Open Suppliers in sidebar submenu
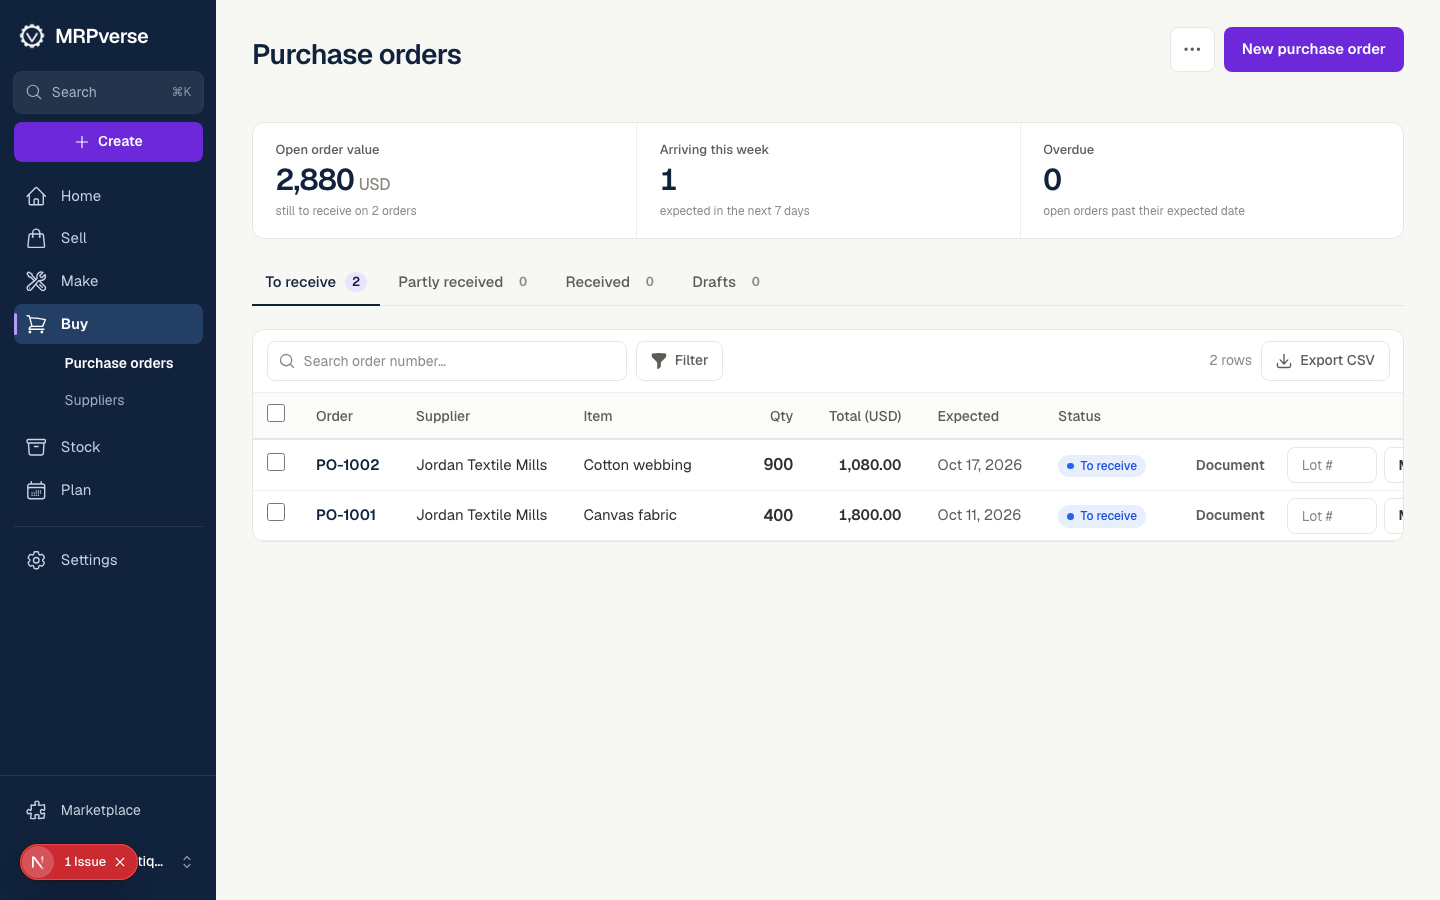1440x900 pixels. tap(95, 400)
